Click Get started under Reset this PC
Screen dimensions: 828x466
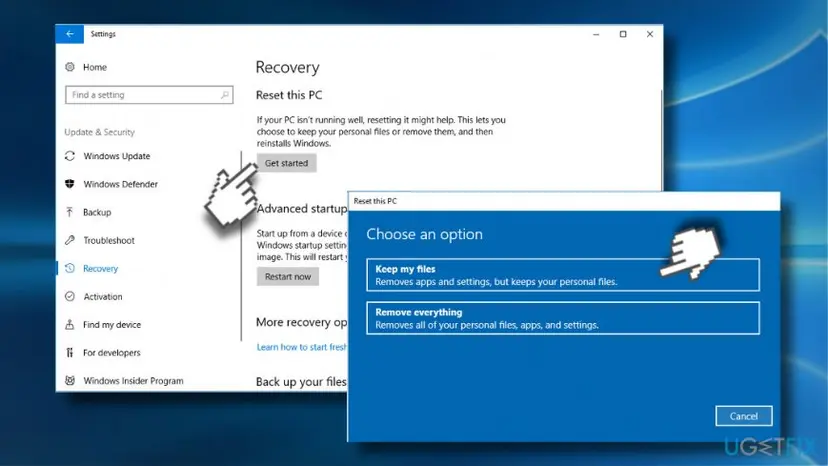[x=287, y=163]
